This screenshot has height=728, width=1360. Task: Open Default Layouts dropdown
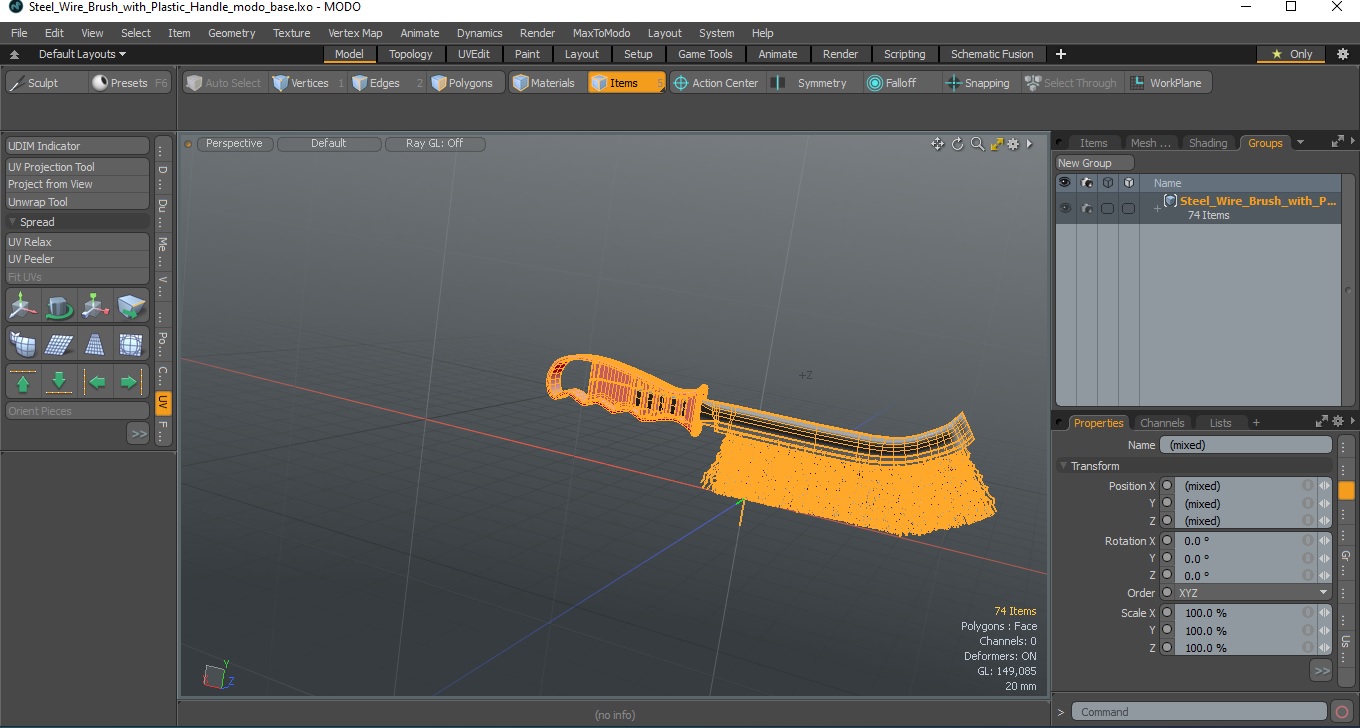tap(82, 54)
